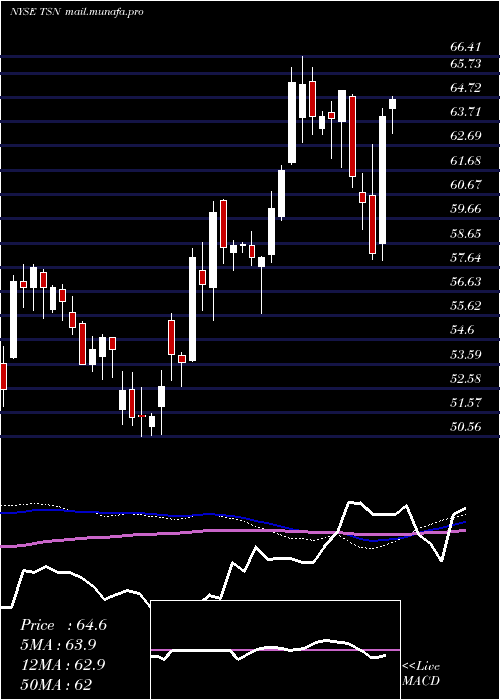Click the 62.69 price level label
This screenshot has width=500, height=700.
coord(466,136)
